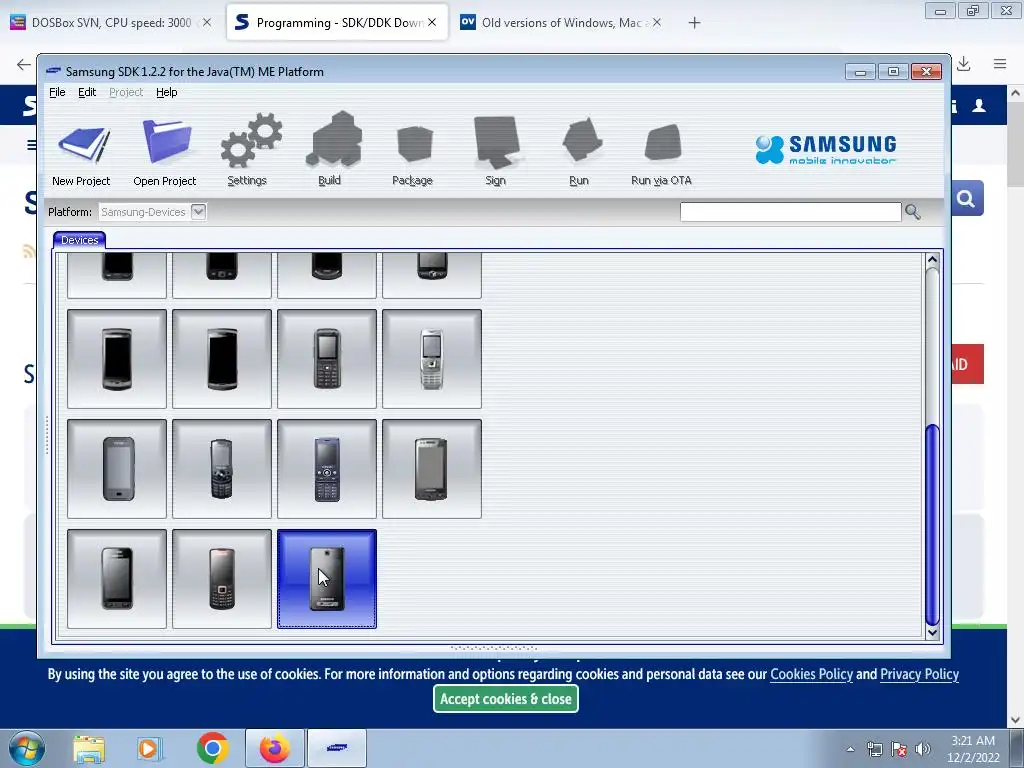This screenshot has width=1024, height=768.
Task: Click the volume speaker tray icon
Action: pos(923,749)
